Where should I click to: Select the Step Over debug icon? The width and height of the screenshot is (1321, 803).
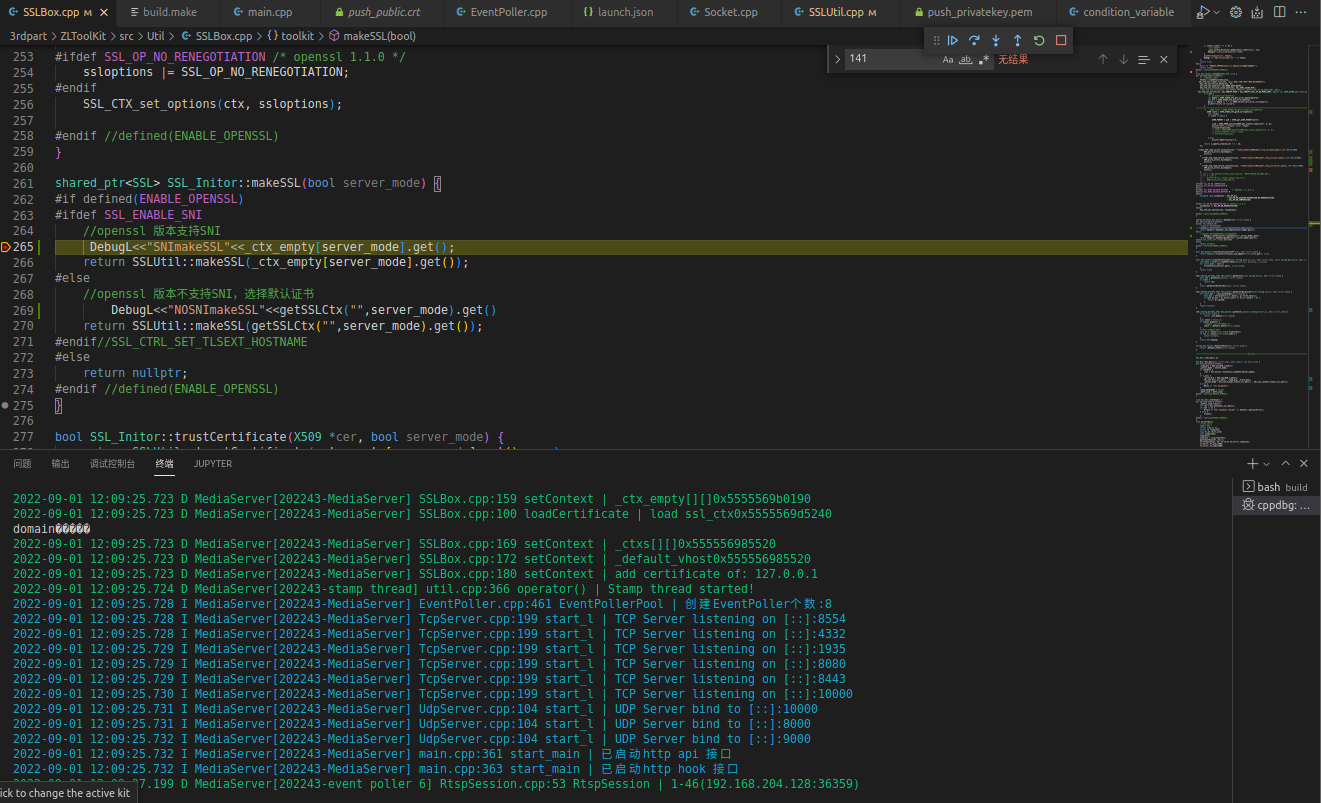click(x=974, y=40)
